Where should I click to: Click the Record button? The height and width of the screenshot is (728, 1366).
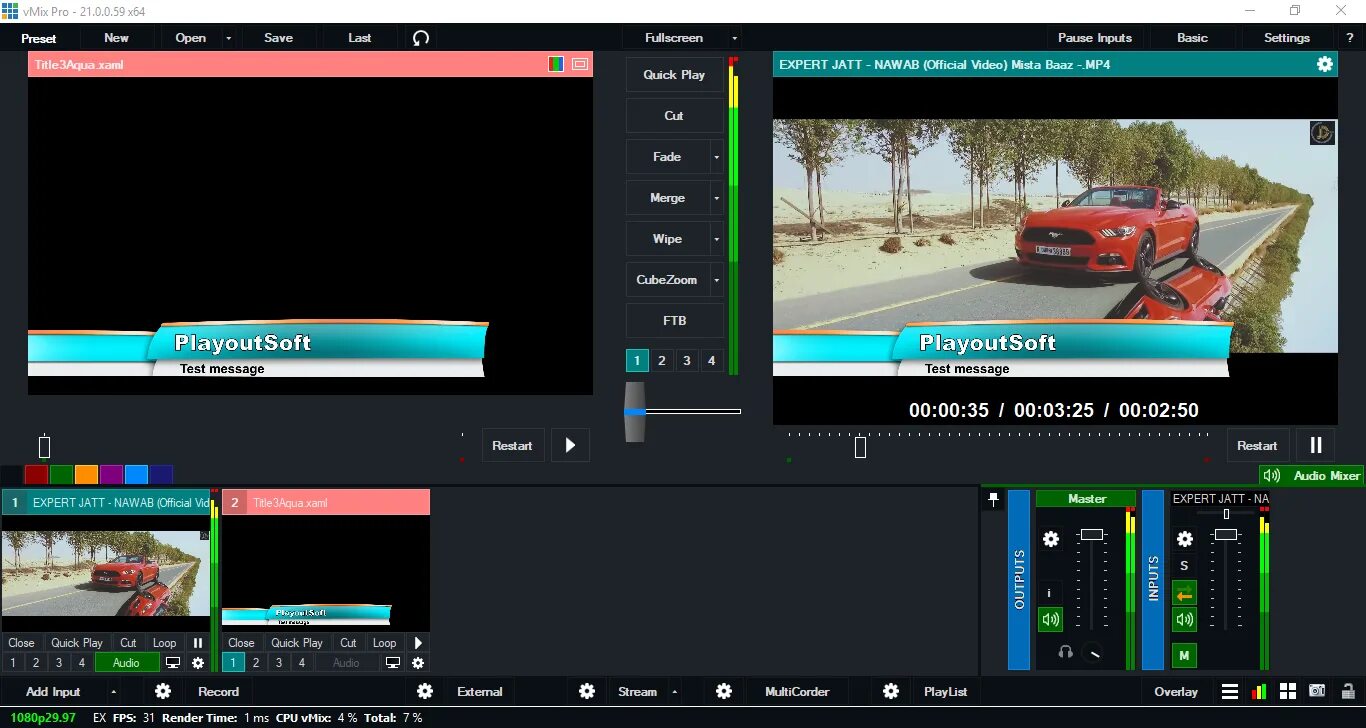point(218,691)
